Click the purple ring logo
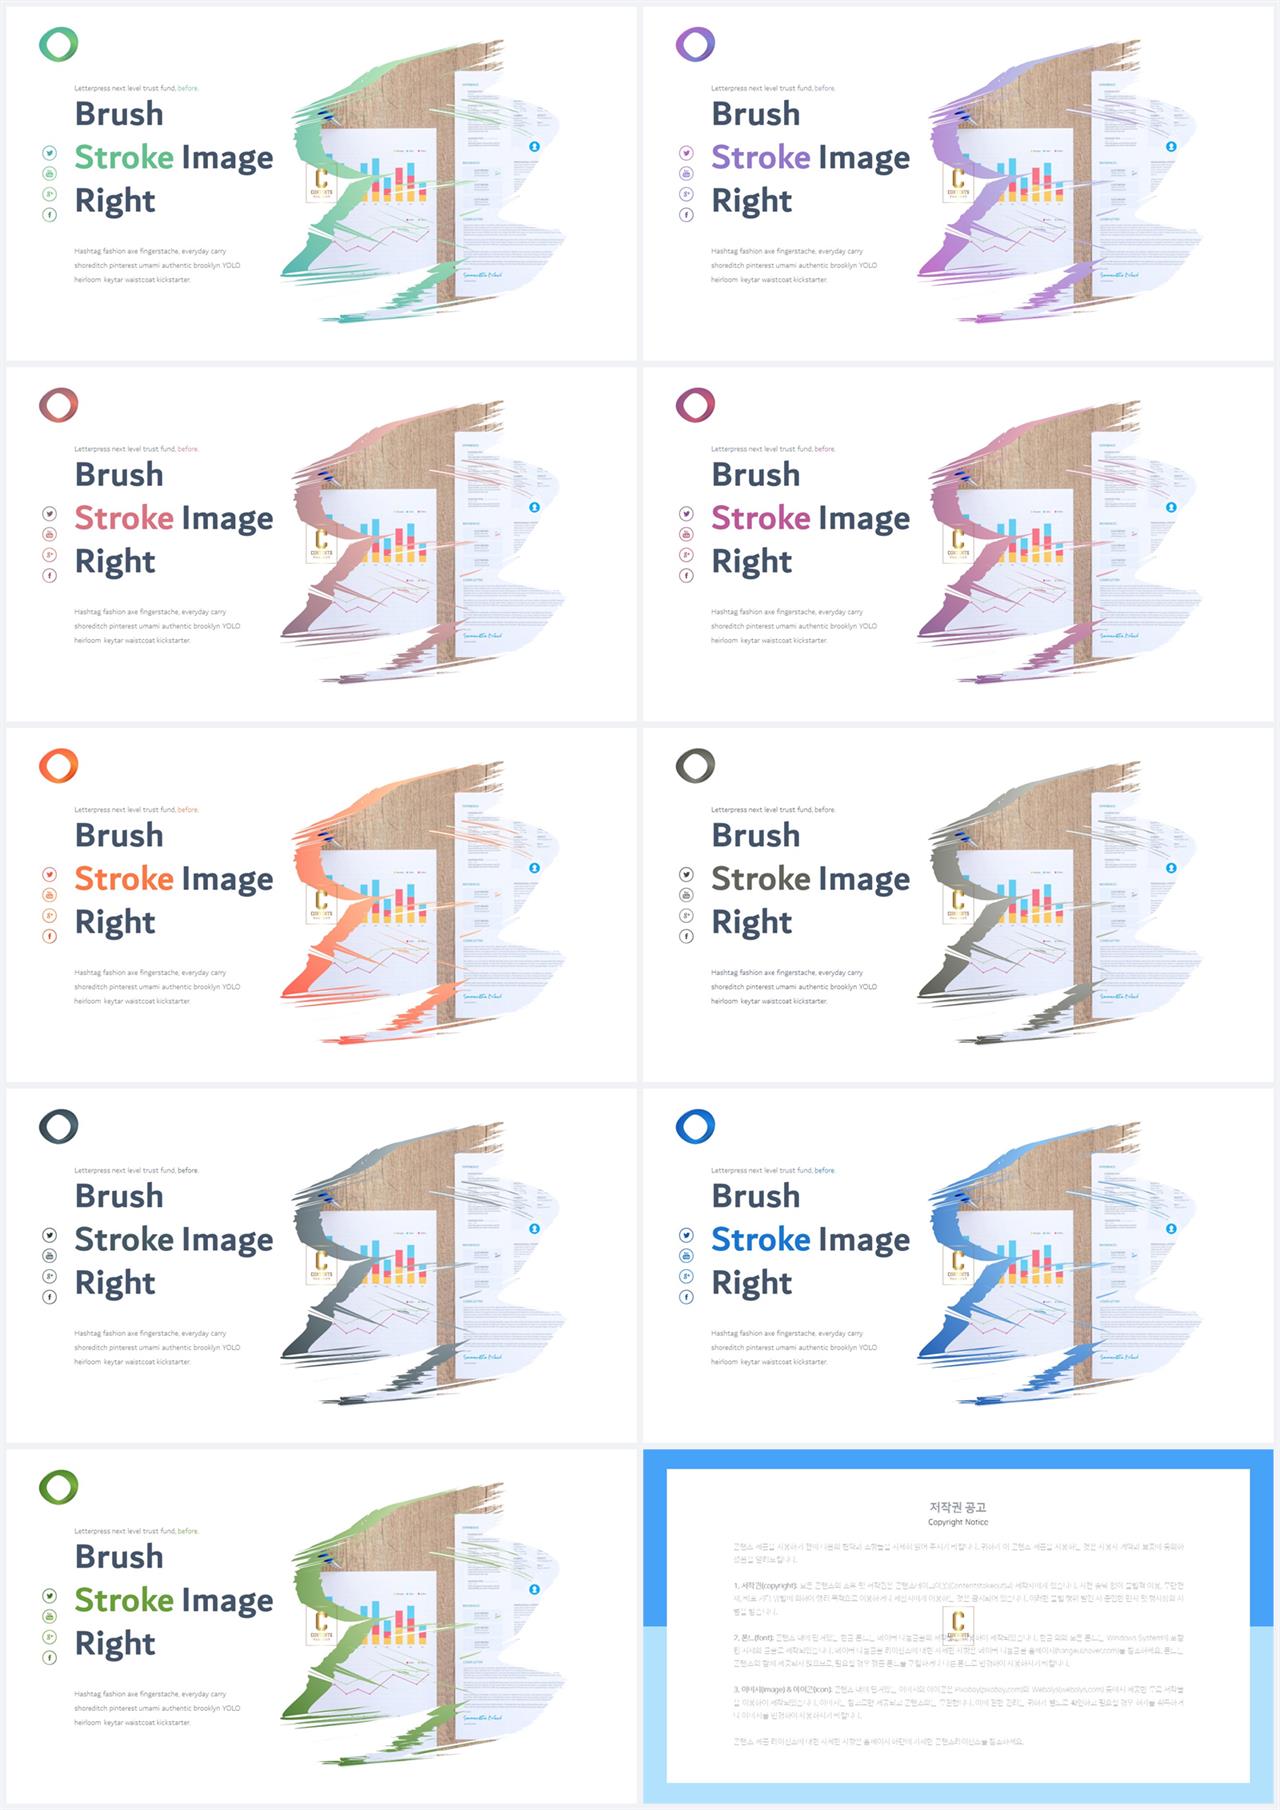 click(x=695, y=45)
